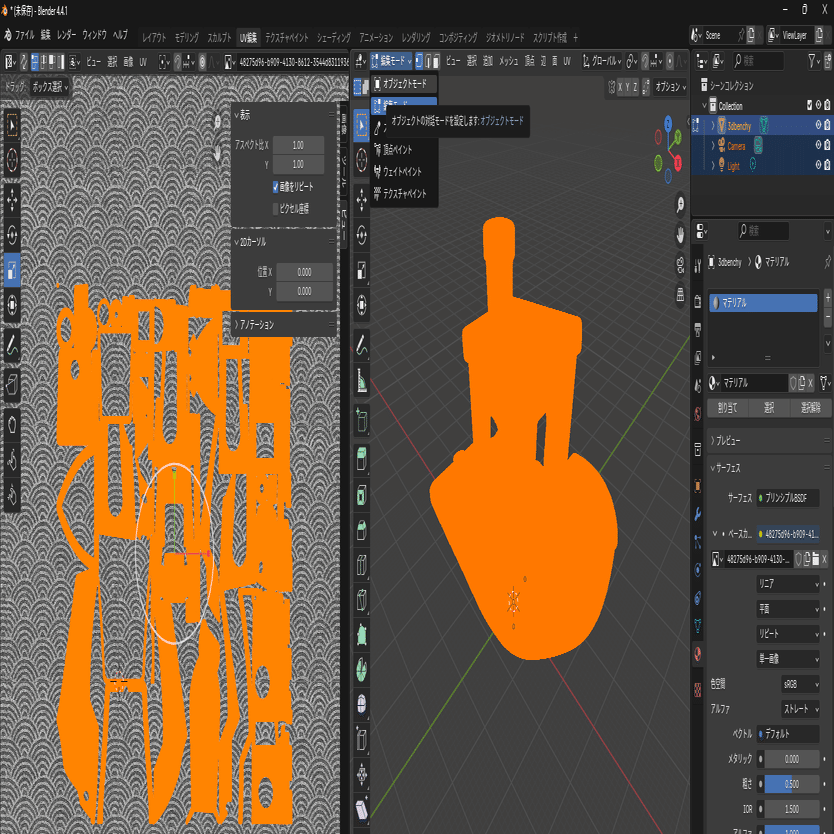Toggle X mirror axis in viewport header

[x=620, y=87]
